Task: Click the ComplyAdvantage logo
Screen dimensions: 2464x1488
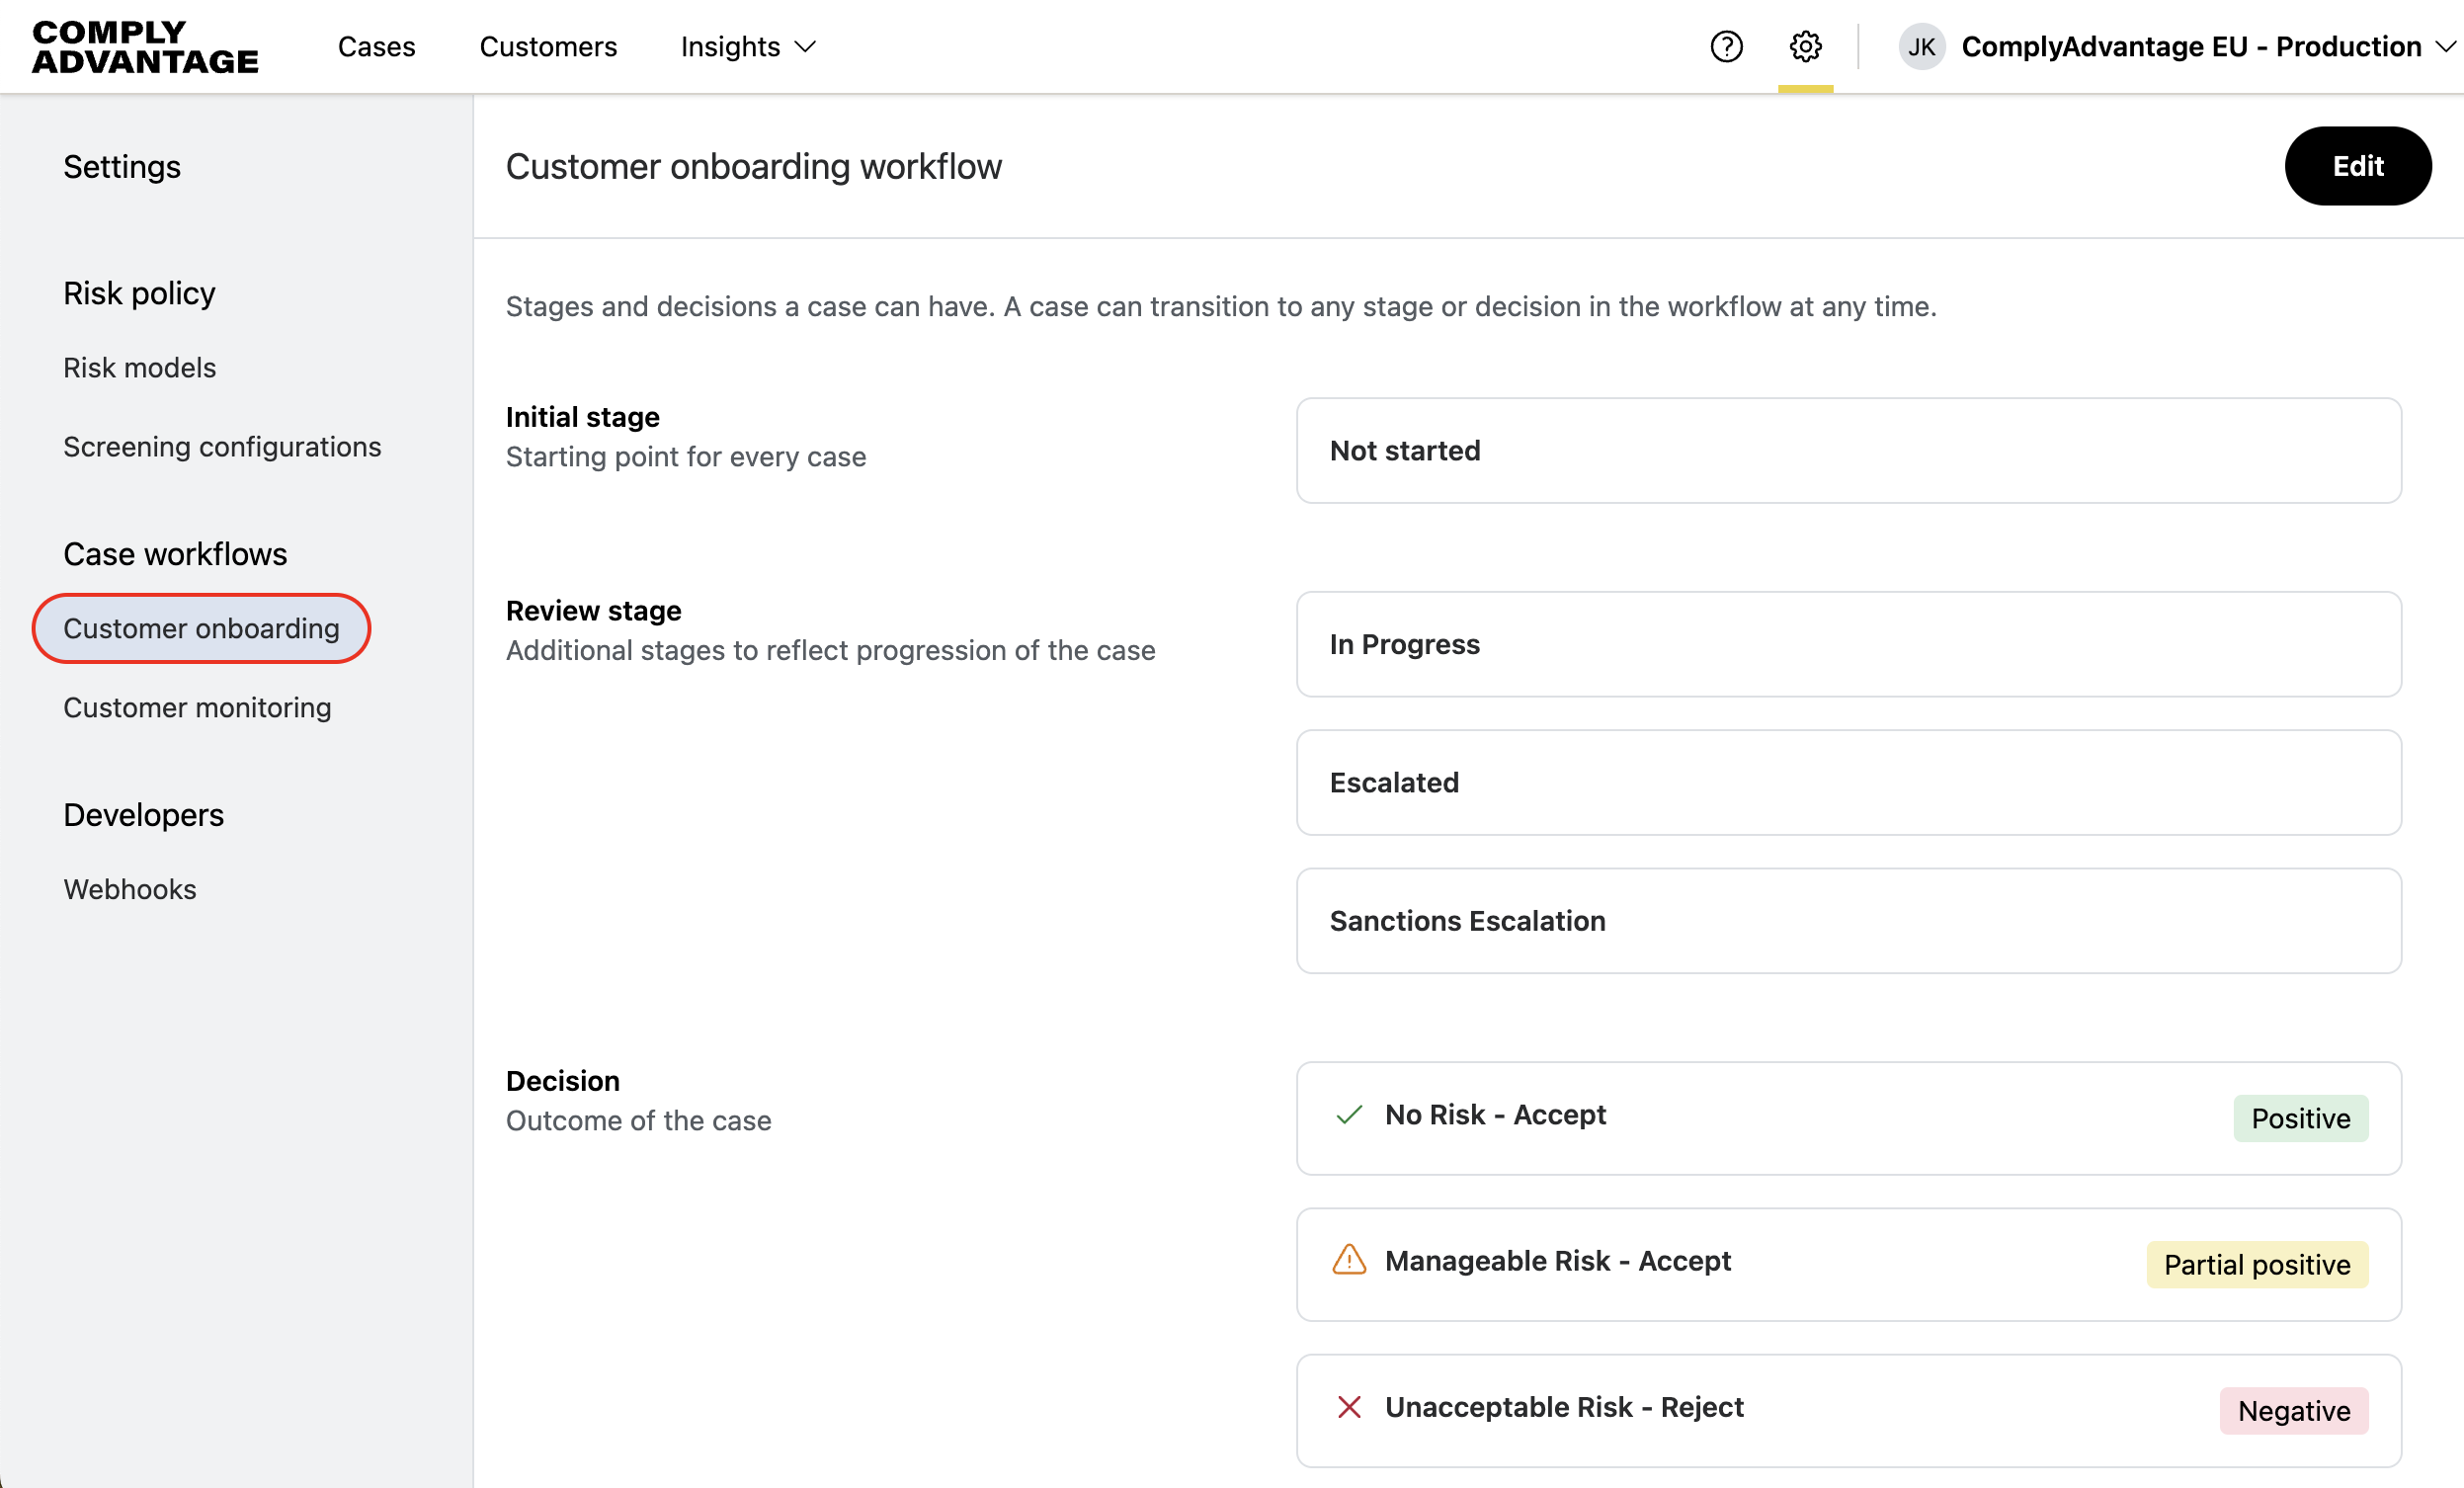Action: pos(145,46)
